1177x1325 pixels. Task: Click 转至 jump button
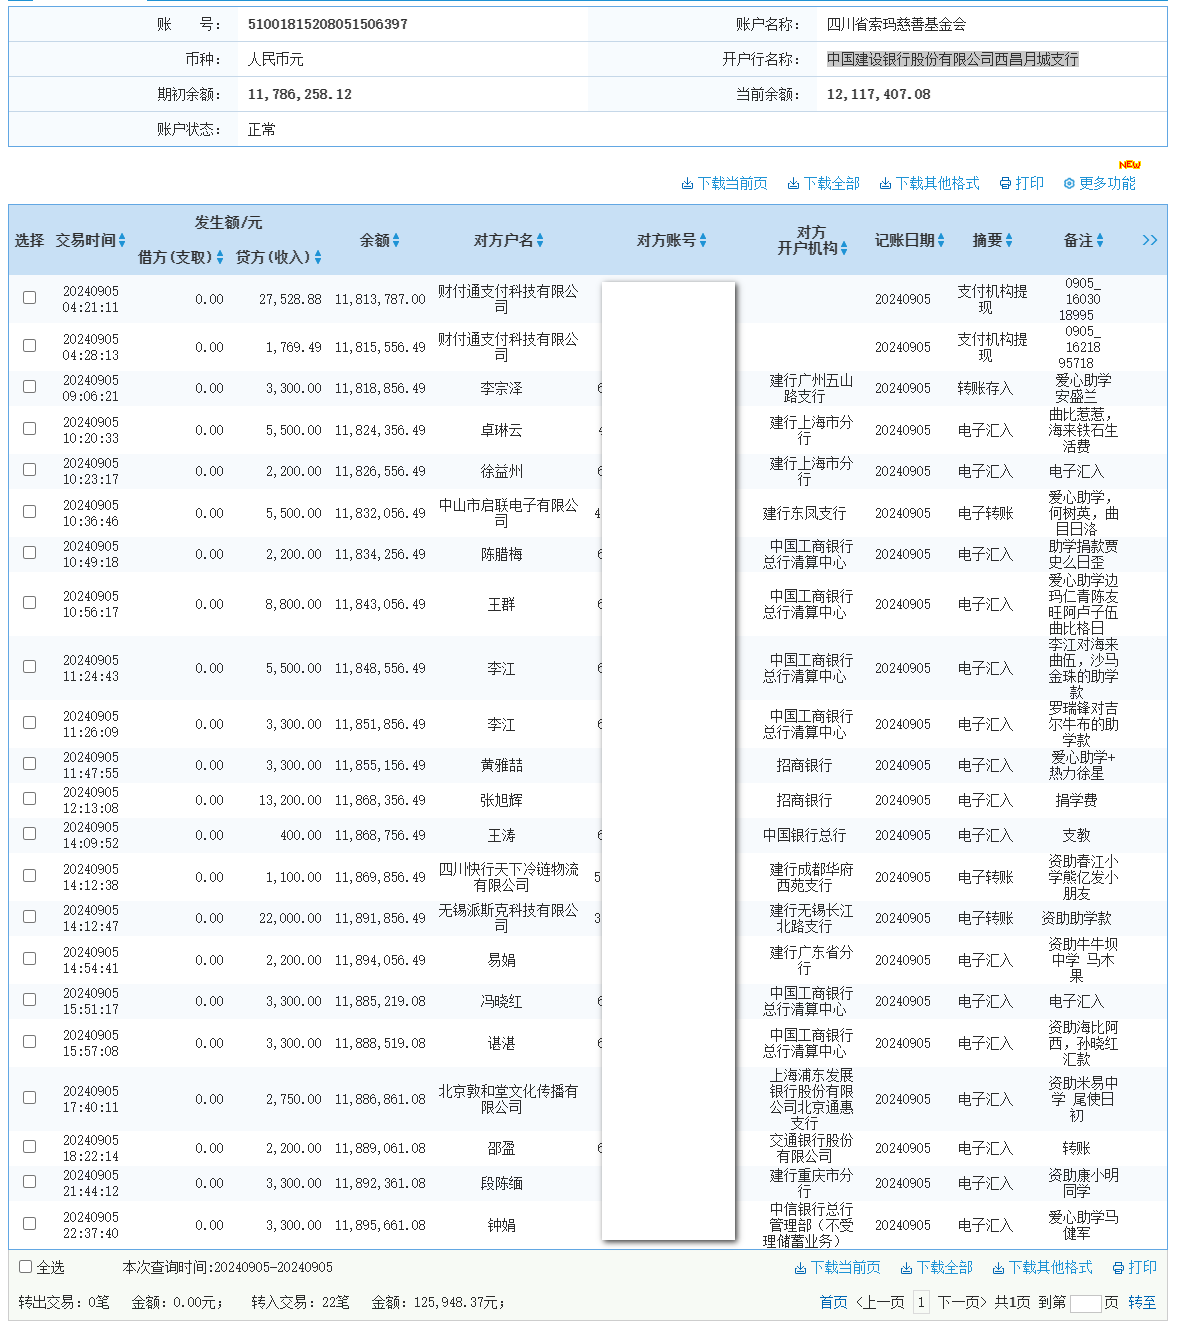pos(1142,1302)
